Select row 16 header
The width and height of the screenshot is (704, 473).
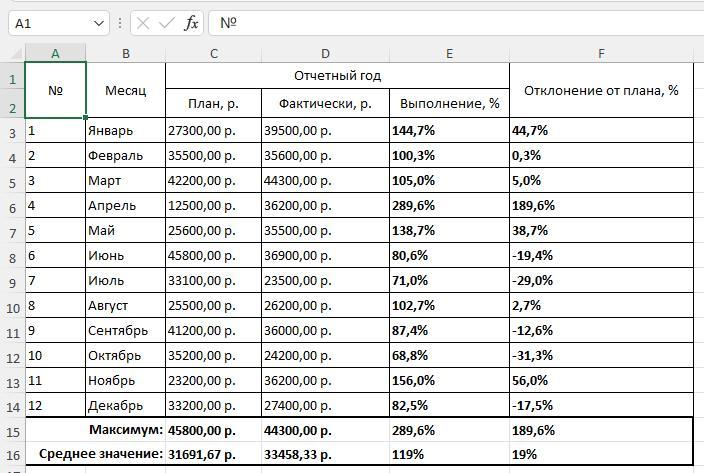click(x=13, y=455)
